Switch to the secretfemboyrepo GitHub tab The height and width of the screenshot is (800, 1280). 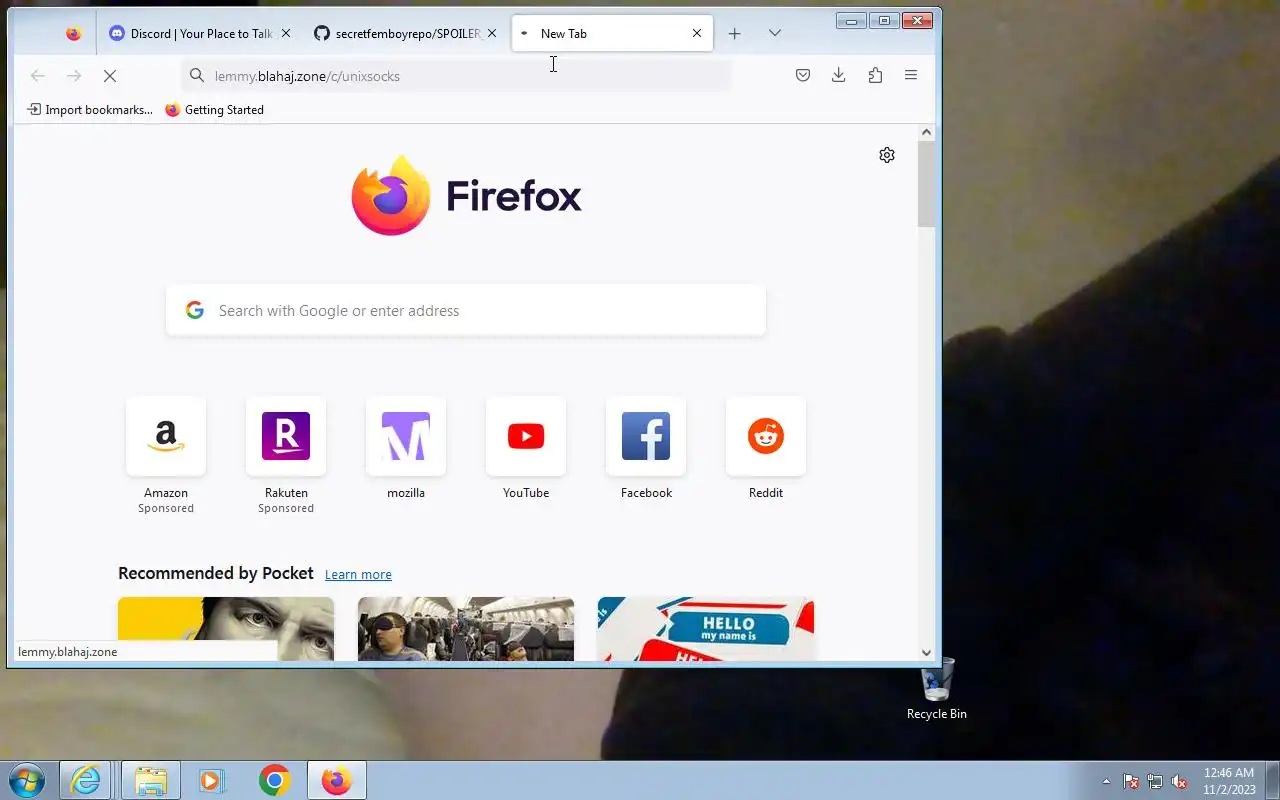tap(404, 33)
